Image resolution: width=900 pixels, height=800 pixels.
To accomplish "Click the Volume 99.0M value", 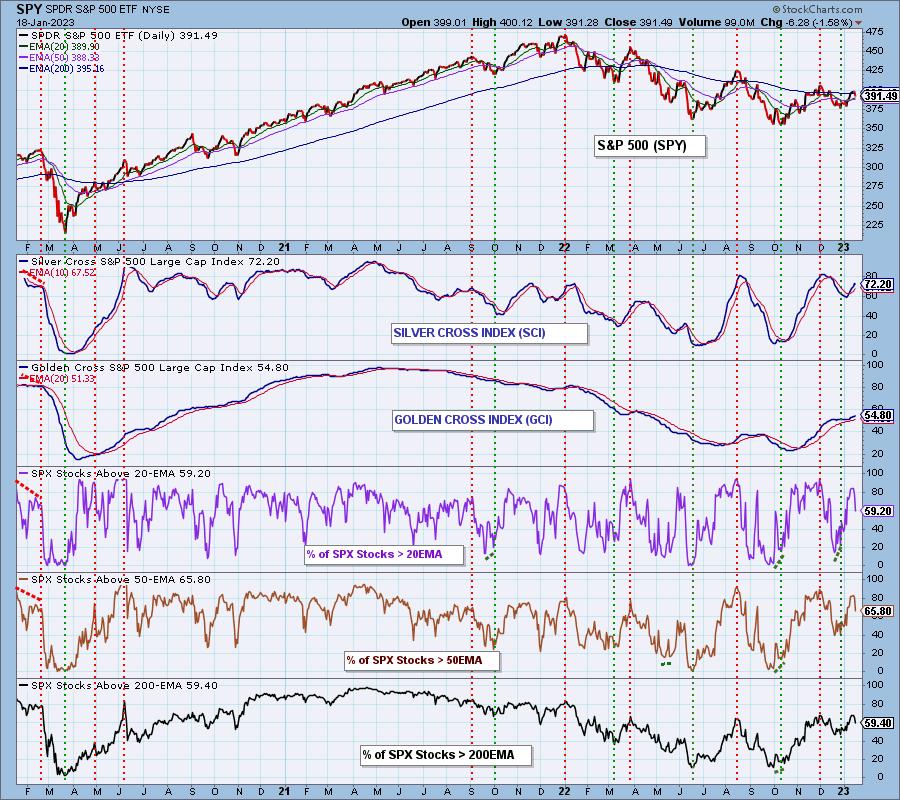I will coord(716,22).
